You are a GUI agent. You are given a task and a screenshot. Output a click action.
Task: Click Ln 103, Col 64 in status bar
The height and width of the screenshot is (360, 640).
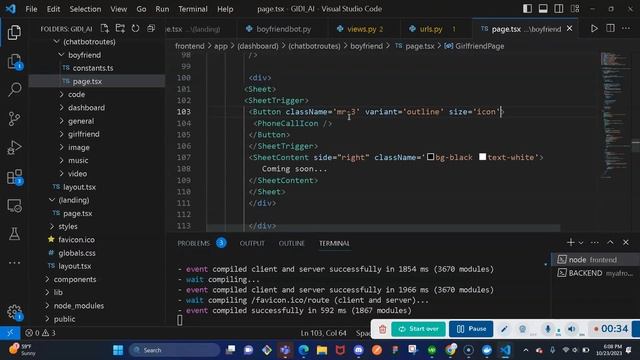click(323, 333)
